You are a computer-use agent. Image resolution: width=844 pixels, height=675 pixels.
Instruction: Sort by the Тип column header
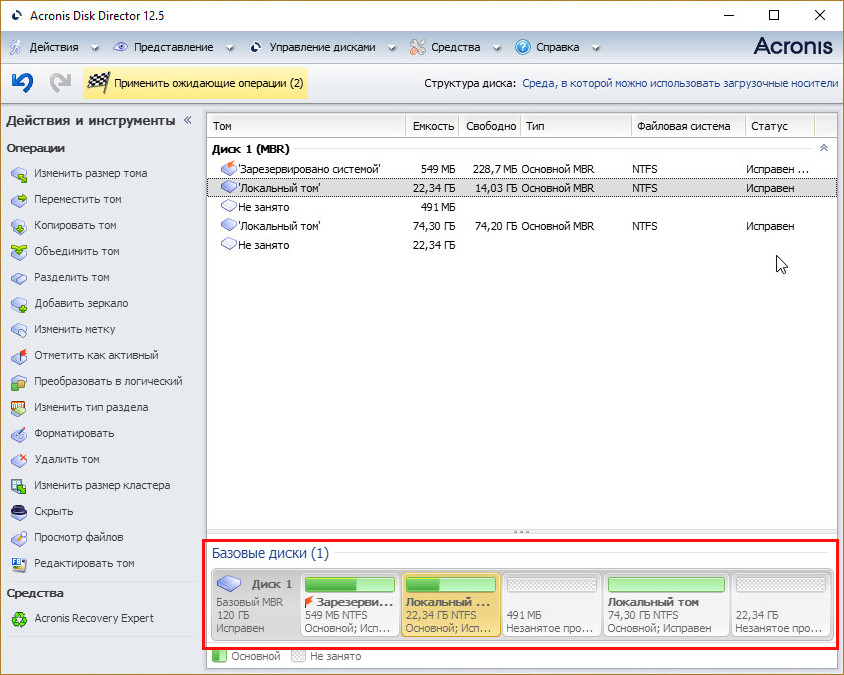(576, 126)
